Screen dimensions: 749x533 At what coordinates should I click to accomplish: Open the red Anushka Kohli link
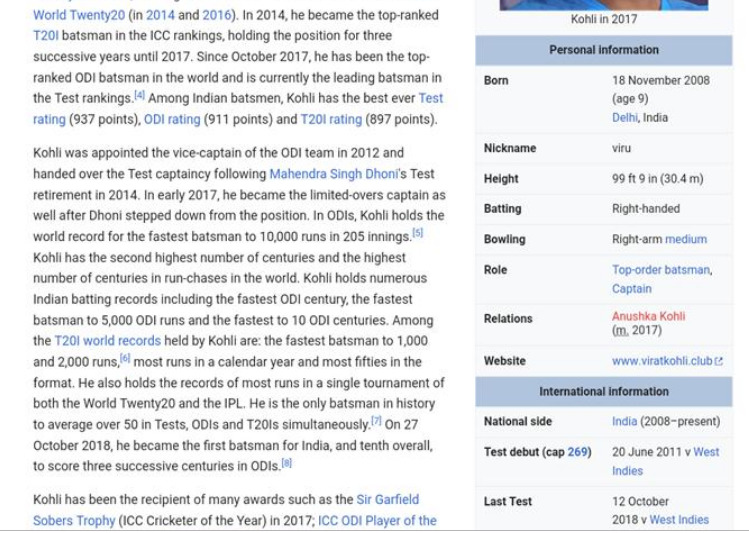point(649,316)
